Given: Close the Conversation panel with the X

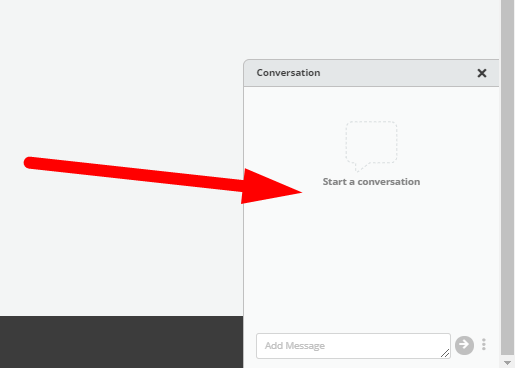Looking at the screenshot, I should pyautogui.click(x=482, y=73).
